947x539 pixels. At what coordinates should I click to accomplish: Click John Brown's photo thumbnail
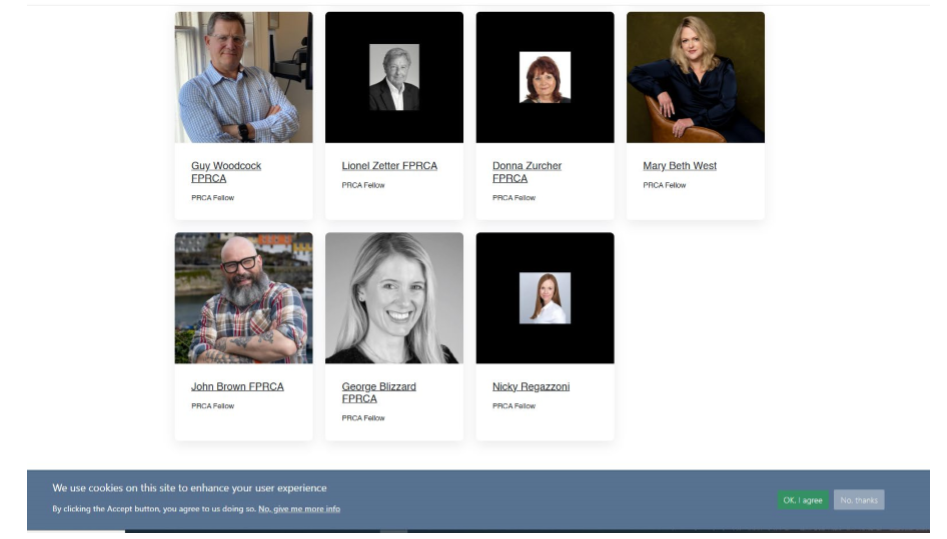(244, 298)
